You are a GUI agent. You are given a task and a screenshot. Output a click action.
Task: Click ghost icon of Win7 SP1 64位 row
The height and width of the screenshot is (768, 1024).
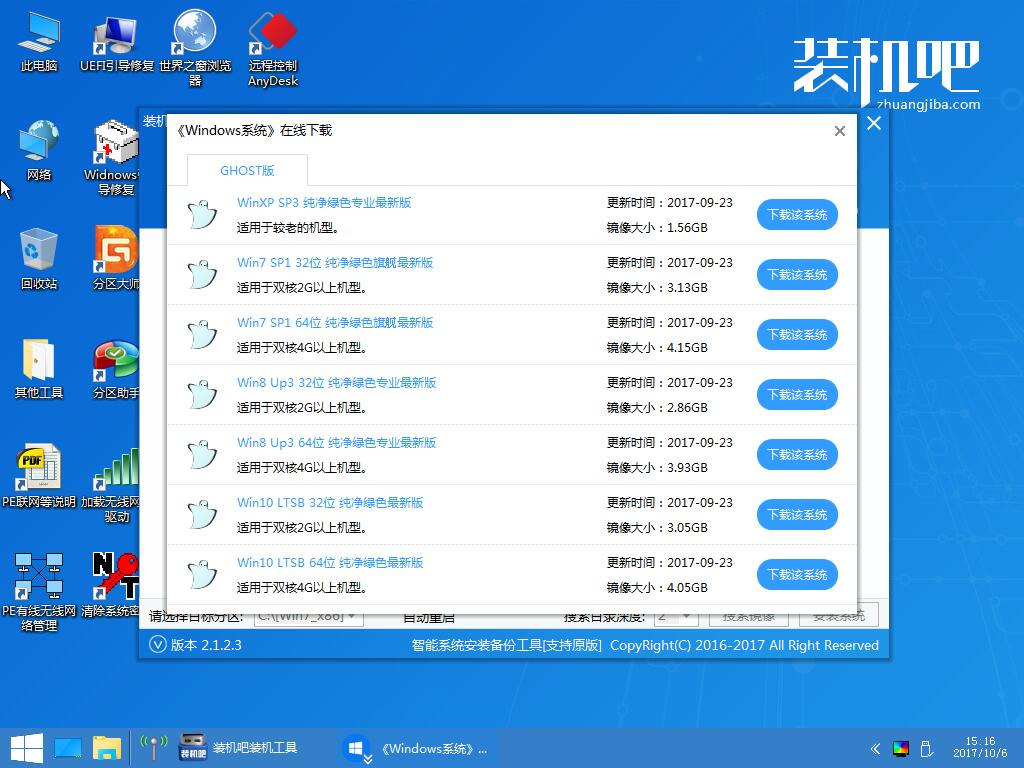202,334
